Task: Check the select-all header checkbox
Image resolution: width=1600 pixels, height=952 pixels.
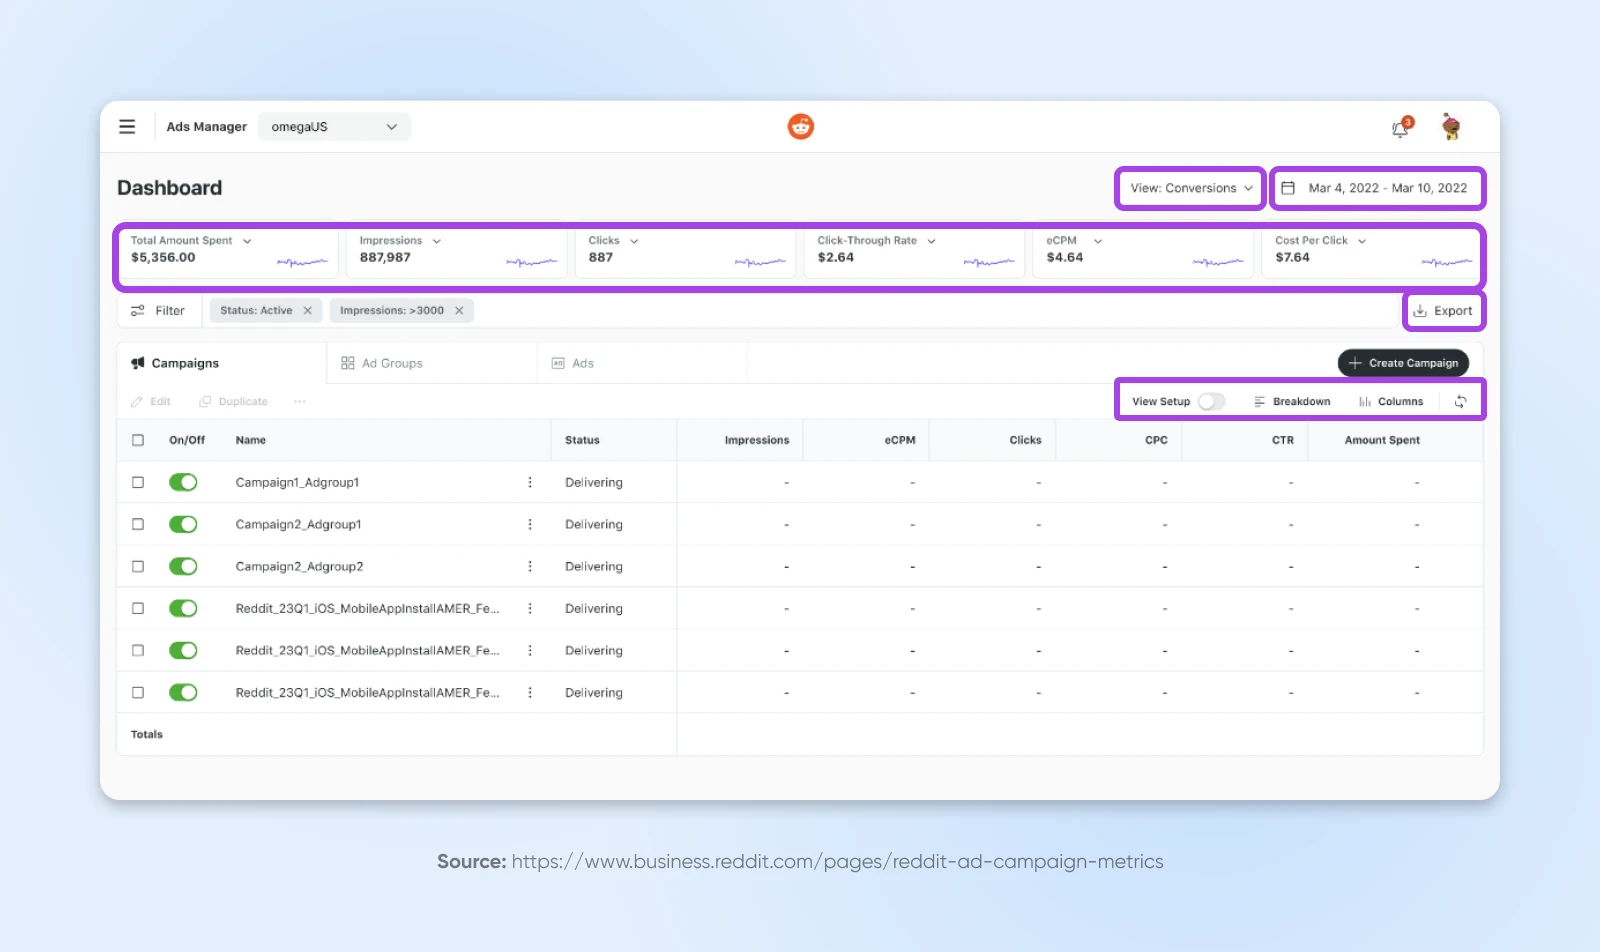Action: coord(138,441)
